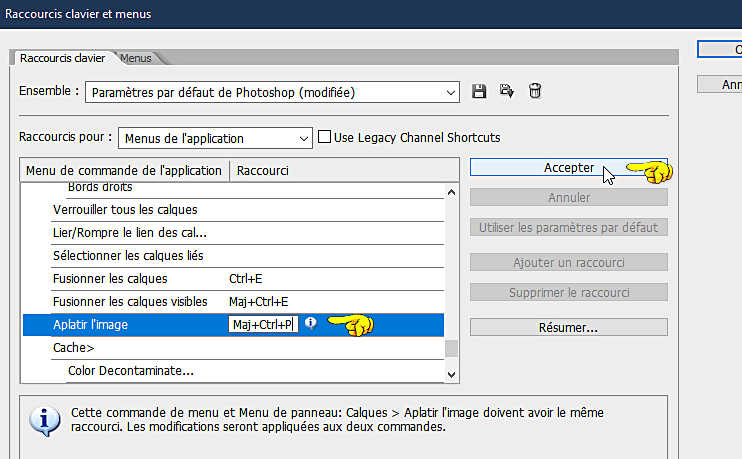
Task: Delete the current shortcut set
Action: [x=535, y=91]
